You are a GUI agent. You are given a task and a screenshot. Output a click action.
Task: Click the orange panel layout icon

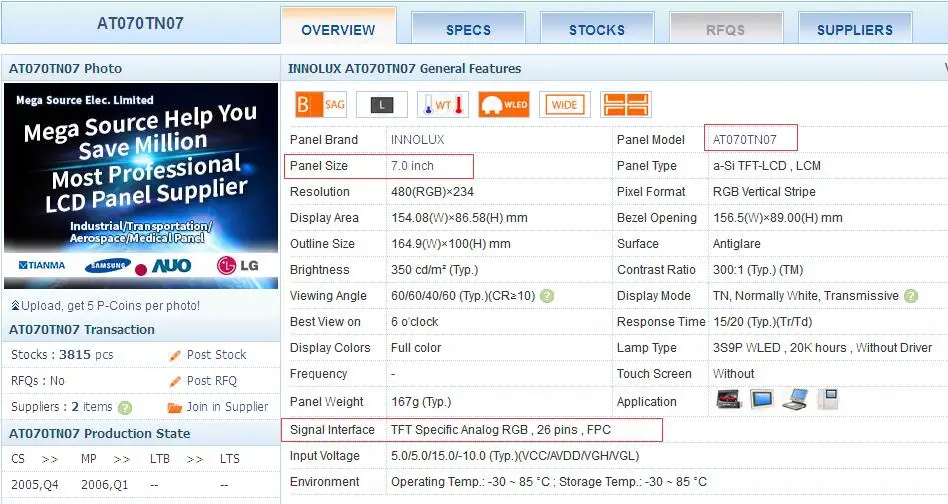pos(626,105)
